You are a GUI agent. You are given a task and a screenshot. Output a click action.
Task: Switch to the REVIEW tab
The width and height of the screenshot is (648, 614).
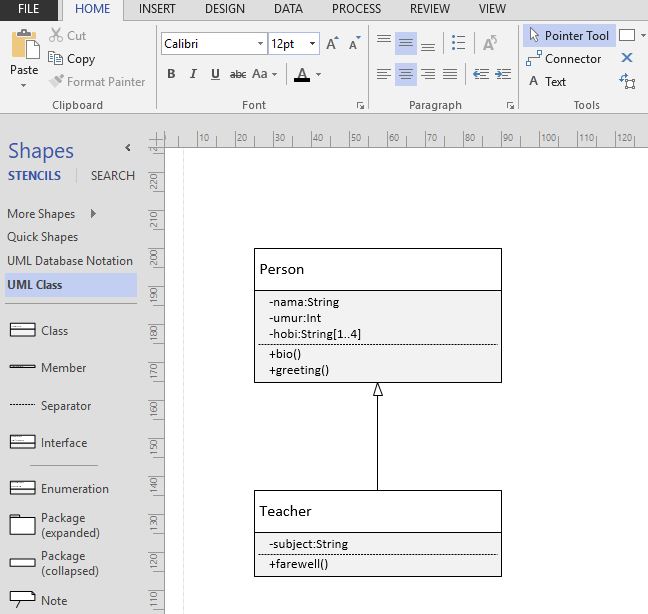(x=430, y=9)
